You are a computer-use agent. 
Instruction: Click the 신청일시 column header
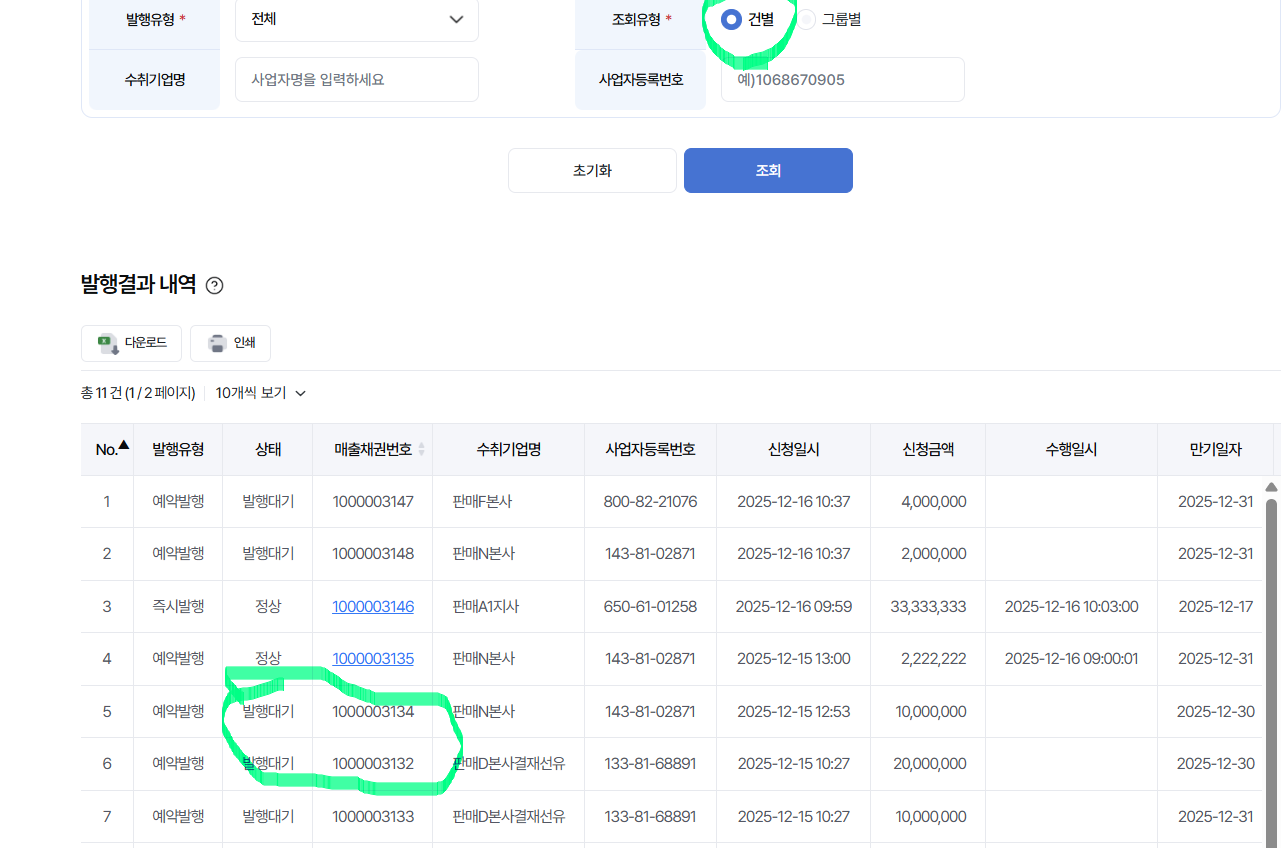coord(794,449)
